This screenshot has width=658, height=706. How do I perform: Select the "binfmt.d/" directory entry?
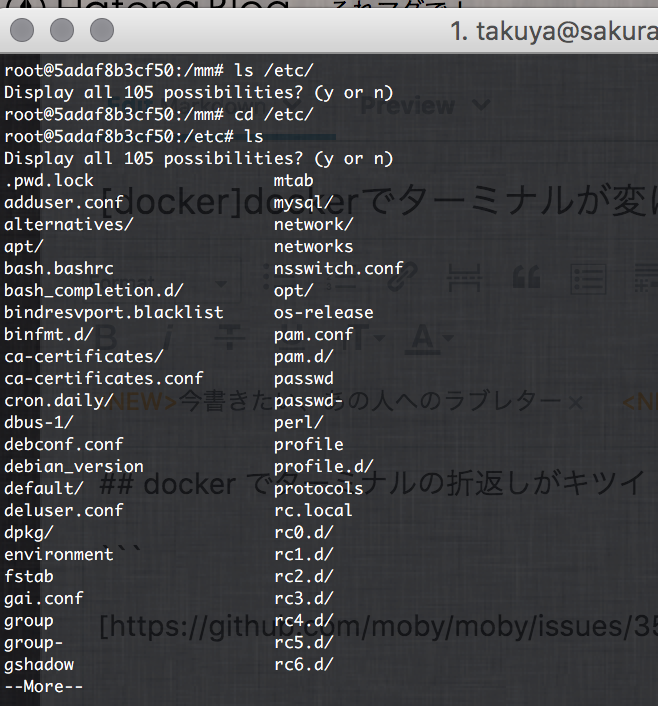pyautogui.click(x=49, y=335)
